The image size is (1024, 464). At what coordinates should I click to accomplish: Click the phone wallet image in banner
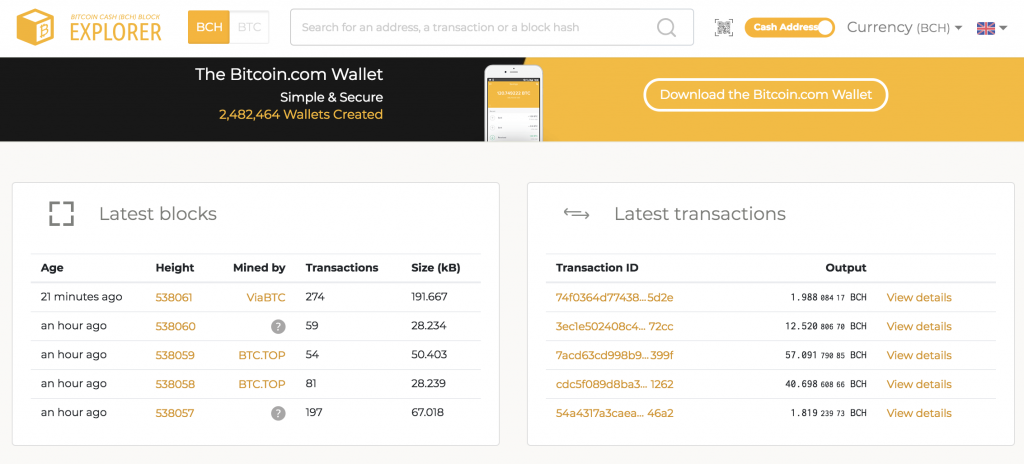(512, 103)
